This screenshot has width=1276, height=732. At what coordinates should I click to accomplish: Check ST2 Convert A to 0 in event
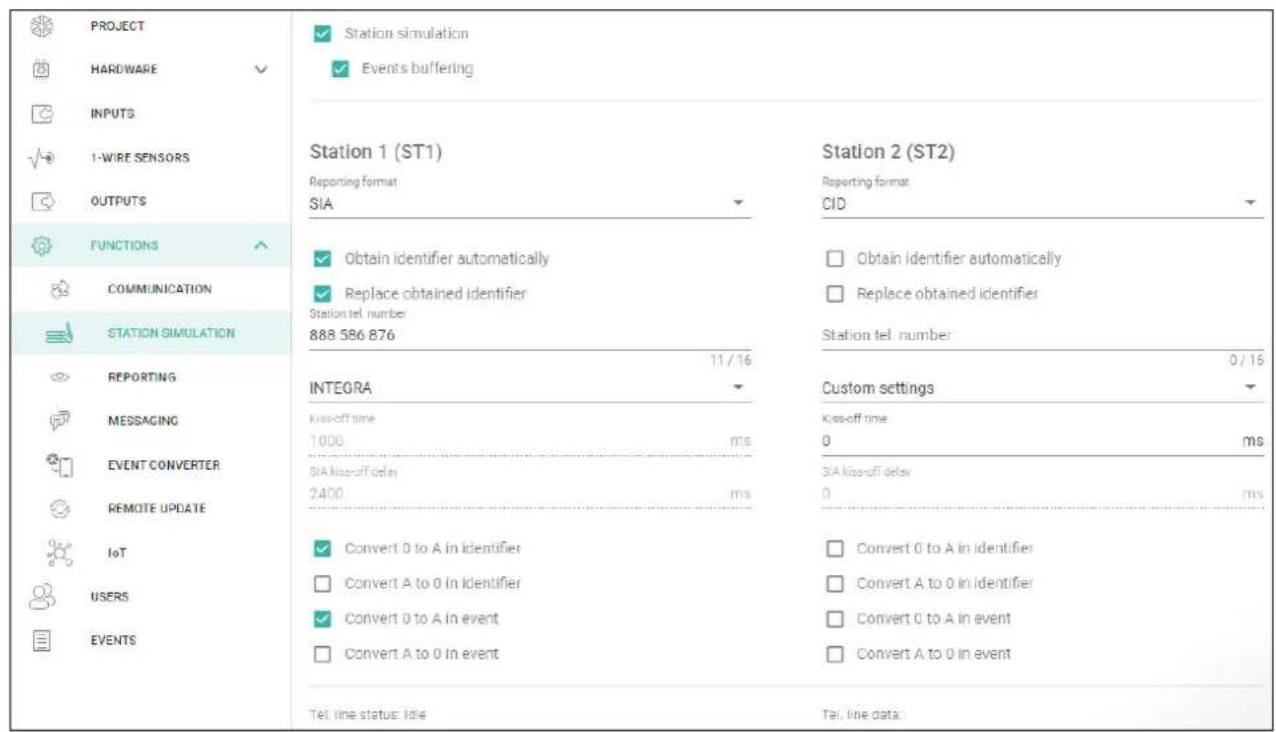pos(835,654)
